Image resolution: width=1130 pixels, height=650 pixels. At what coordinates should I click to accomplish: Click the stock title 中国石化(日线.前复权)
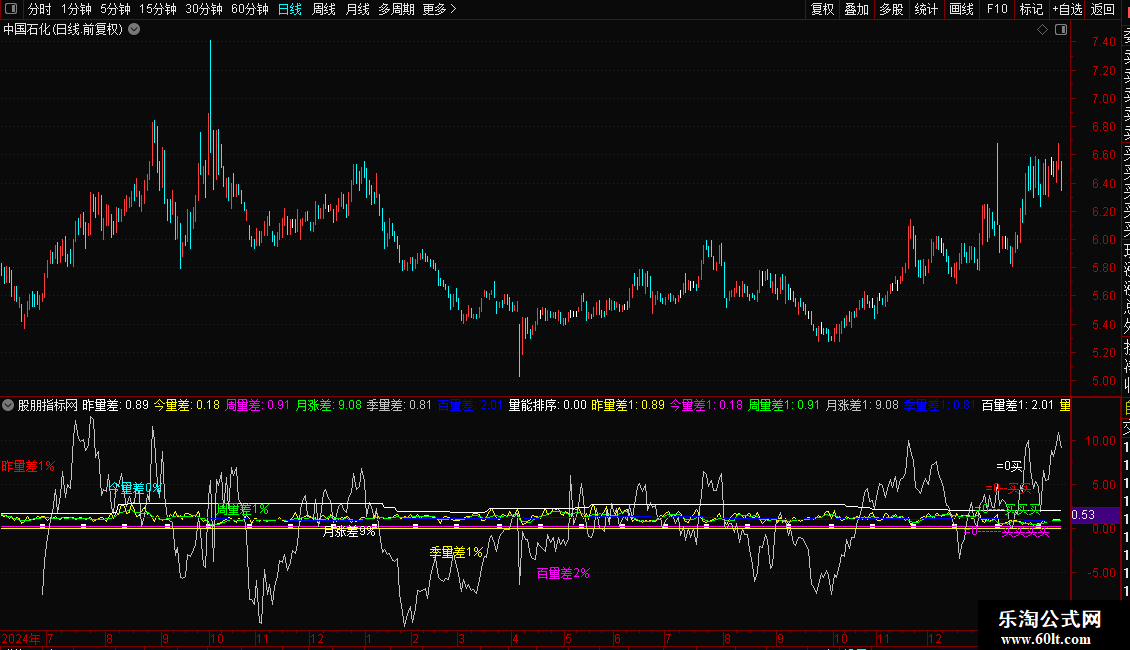tap(63, 30)
